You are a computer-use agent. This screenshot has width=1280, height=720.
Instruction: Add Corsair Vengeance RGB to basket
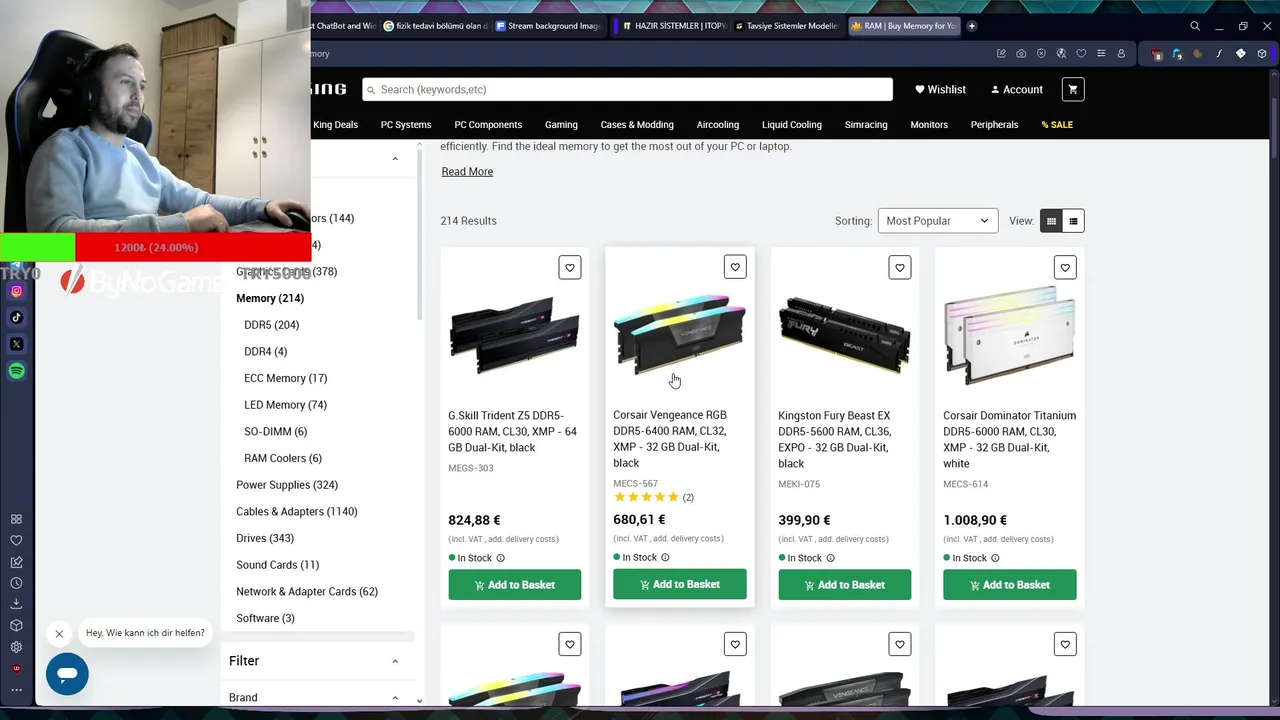(x=680, y=584)
